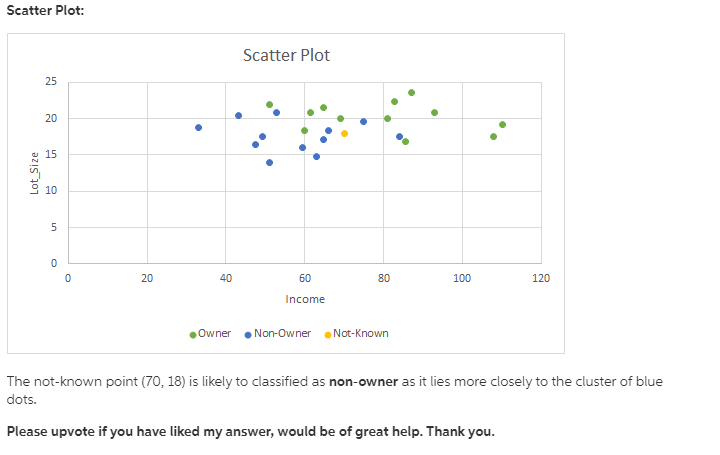
Task: Click the rightmost green data point
Action: click(502, 125)
